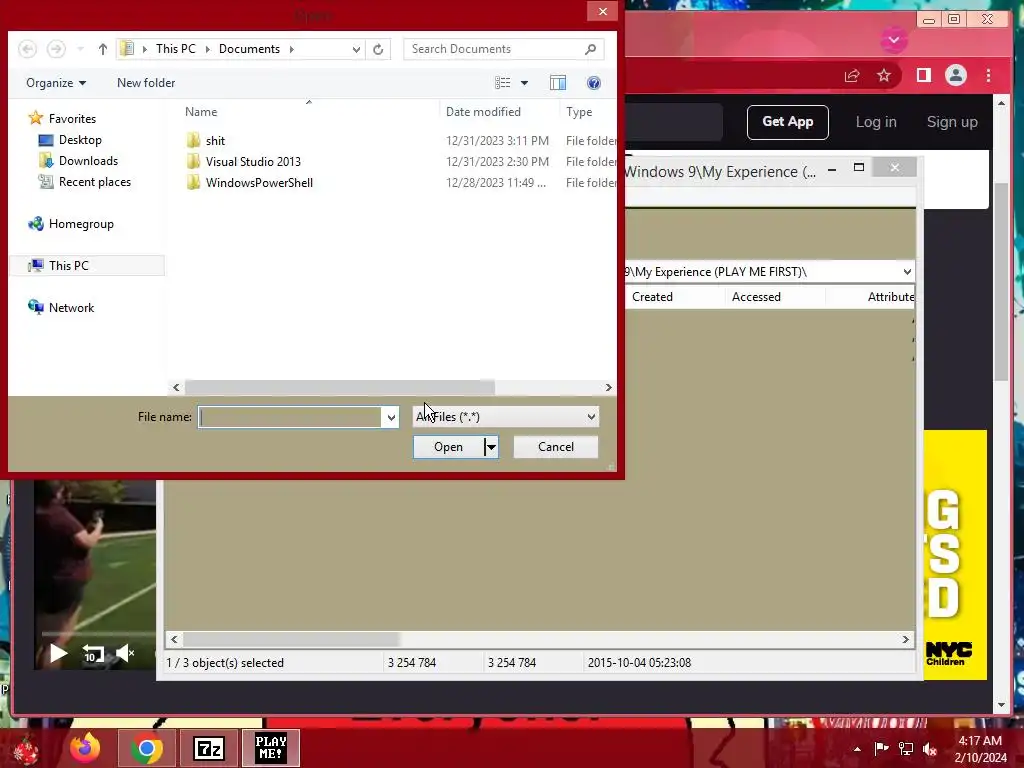Select the Visual Studio 2013 folder
The height and width of the screenshot is (768, 1024).
(x=253, y=162)
